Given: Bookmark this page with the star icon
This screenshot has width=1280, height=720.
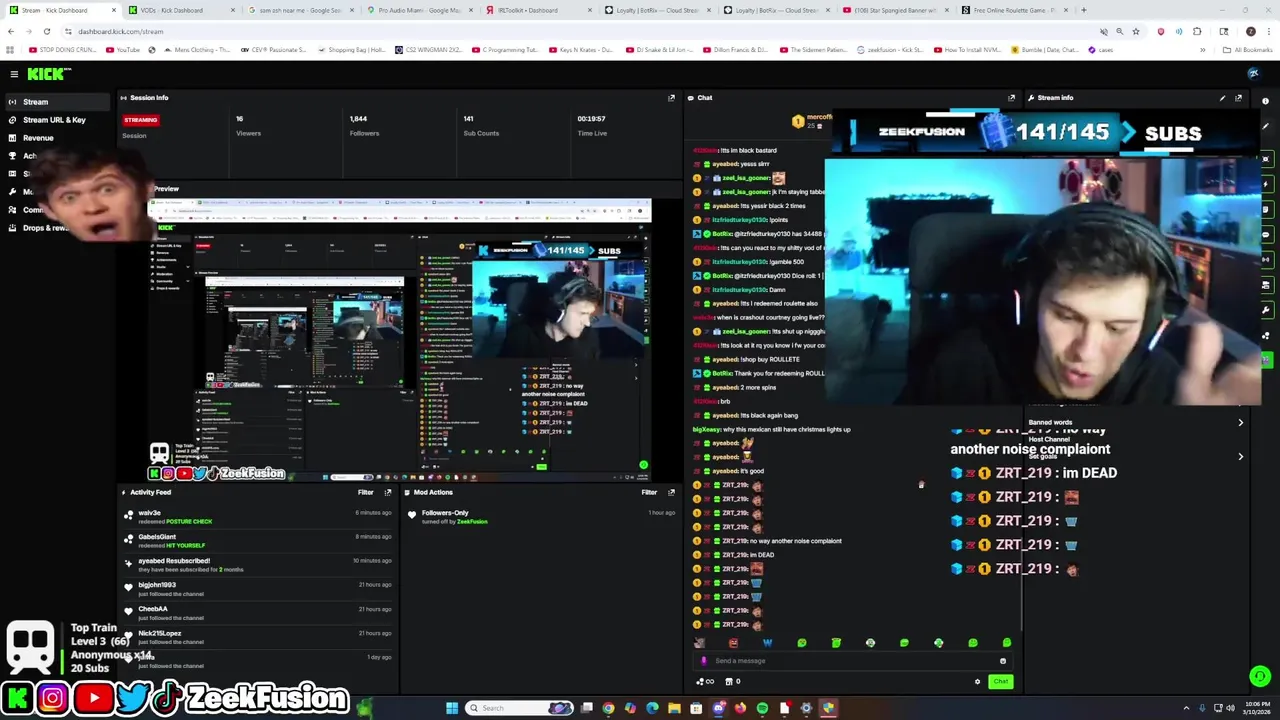Looking at the screenshot, I should [1136, 32].
